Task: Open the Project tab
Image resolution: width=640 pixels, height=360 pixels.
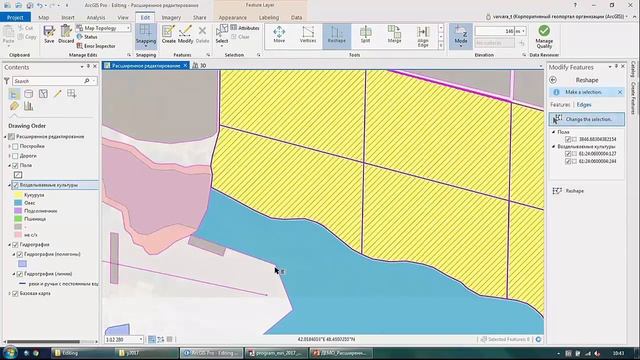Action: point(15,18)
